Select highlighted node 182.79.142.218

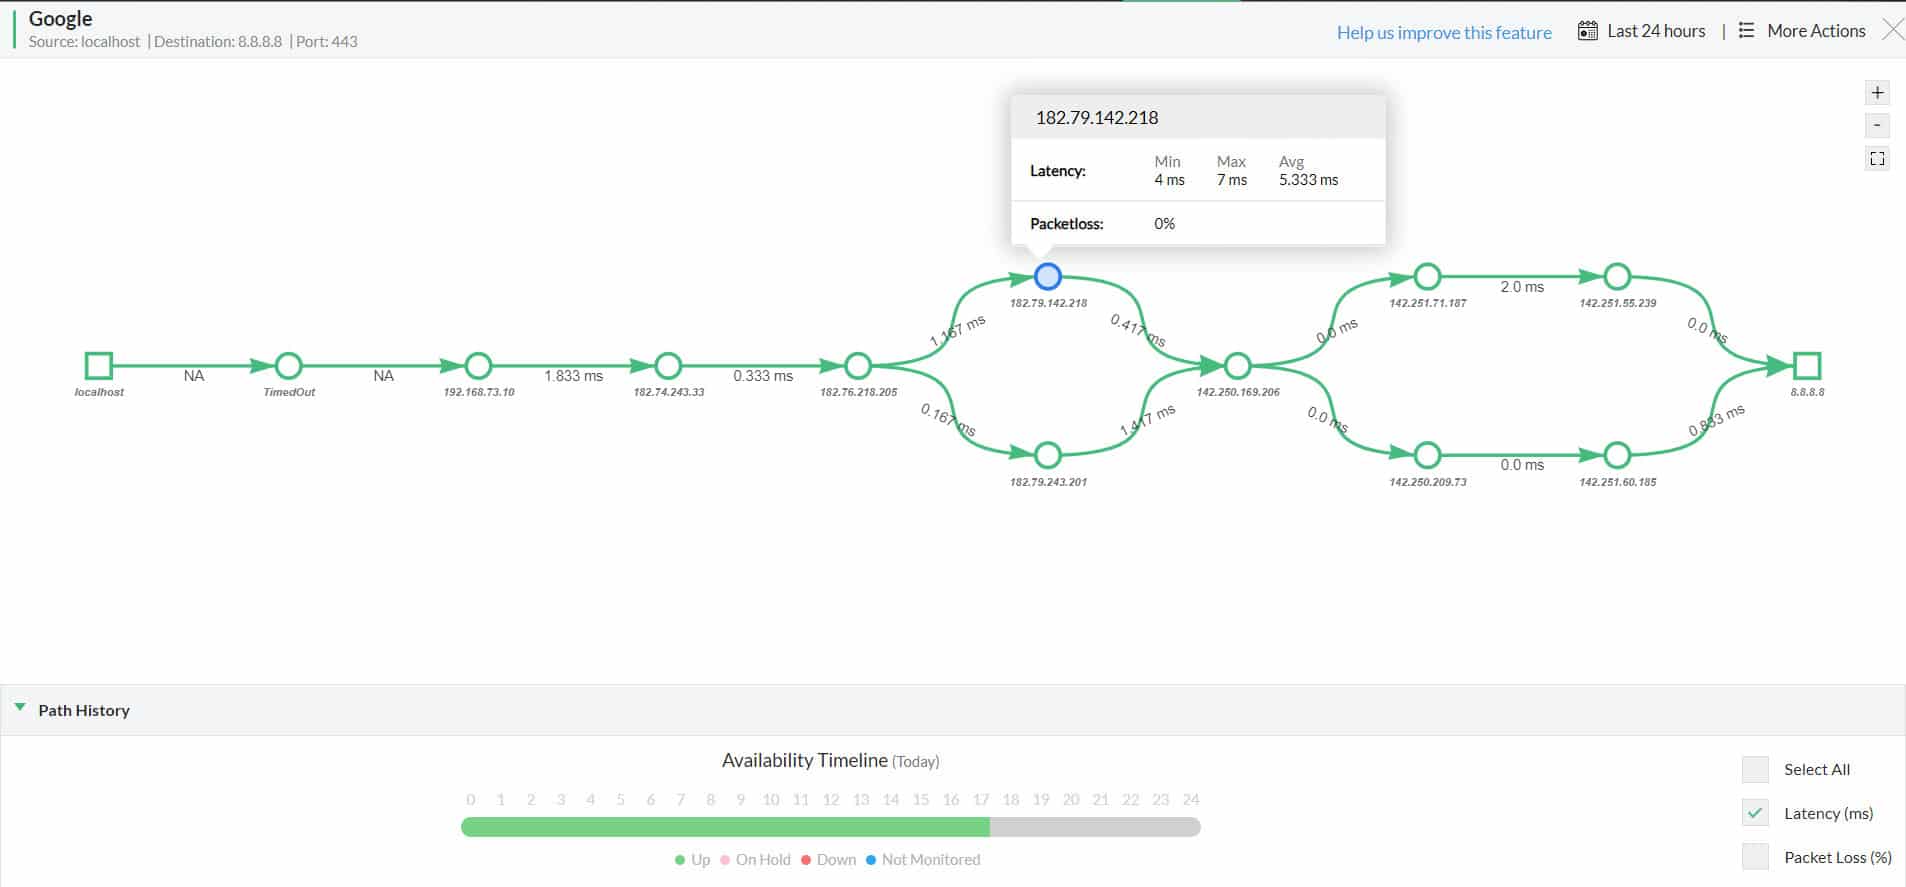[1047, 276]
